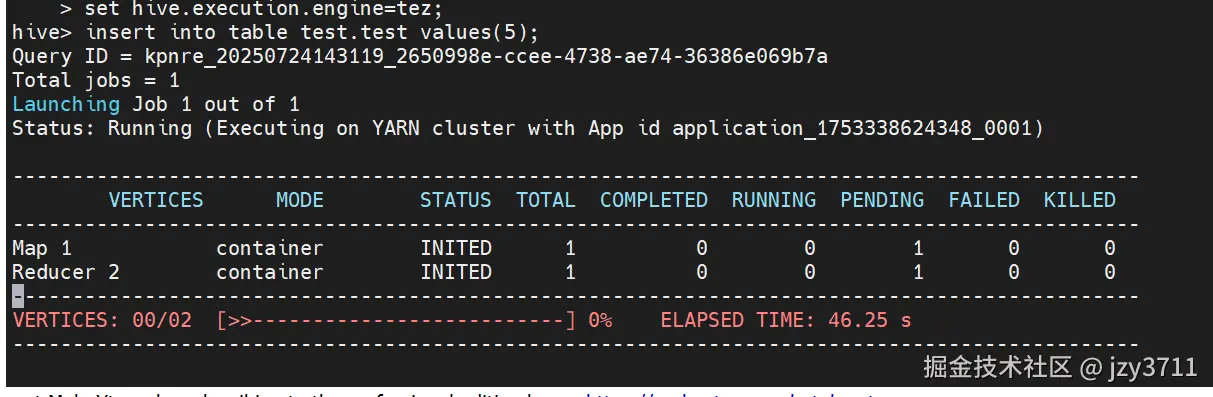Click the TOTAL value for Reducer 2
This screenshot has width=1213, height=397.
[570, 272]
